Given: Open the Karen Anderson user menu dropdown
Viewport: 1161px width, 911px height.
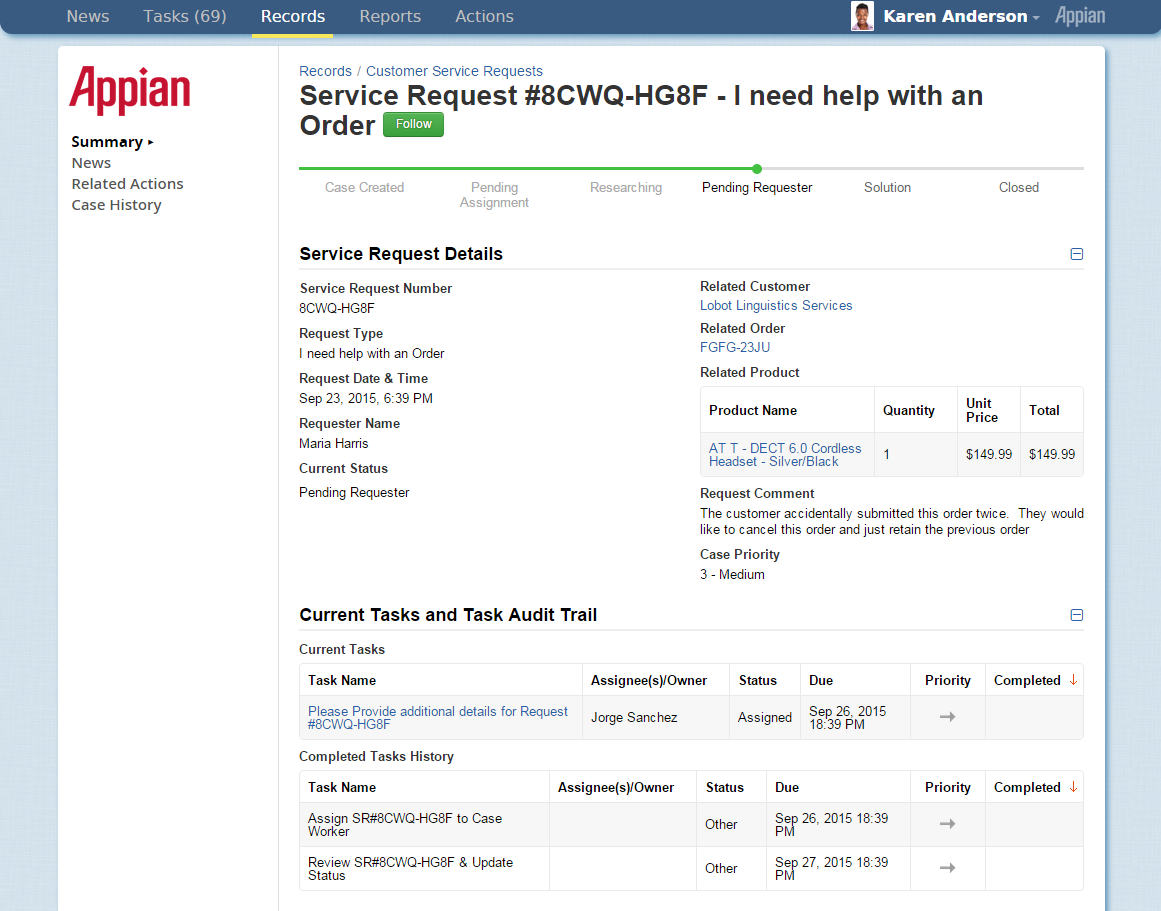Looking at the screenshot, I should click(x=961, y=16).
